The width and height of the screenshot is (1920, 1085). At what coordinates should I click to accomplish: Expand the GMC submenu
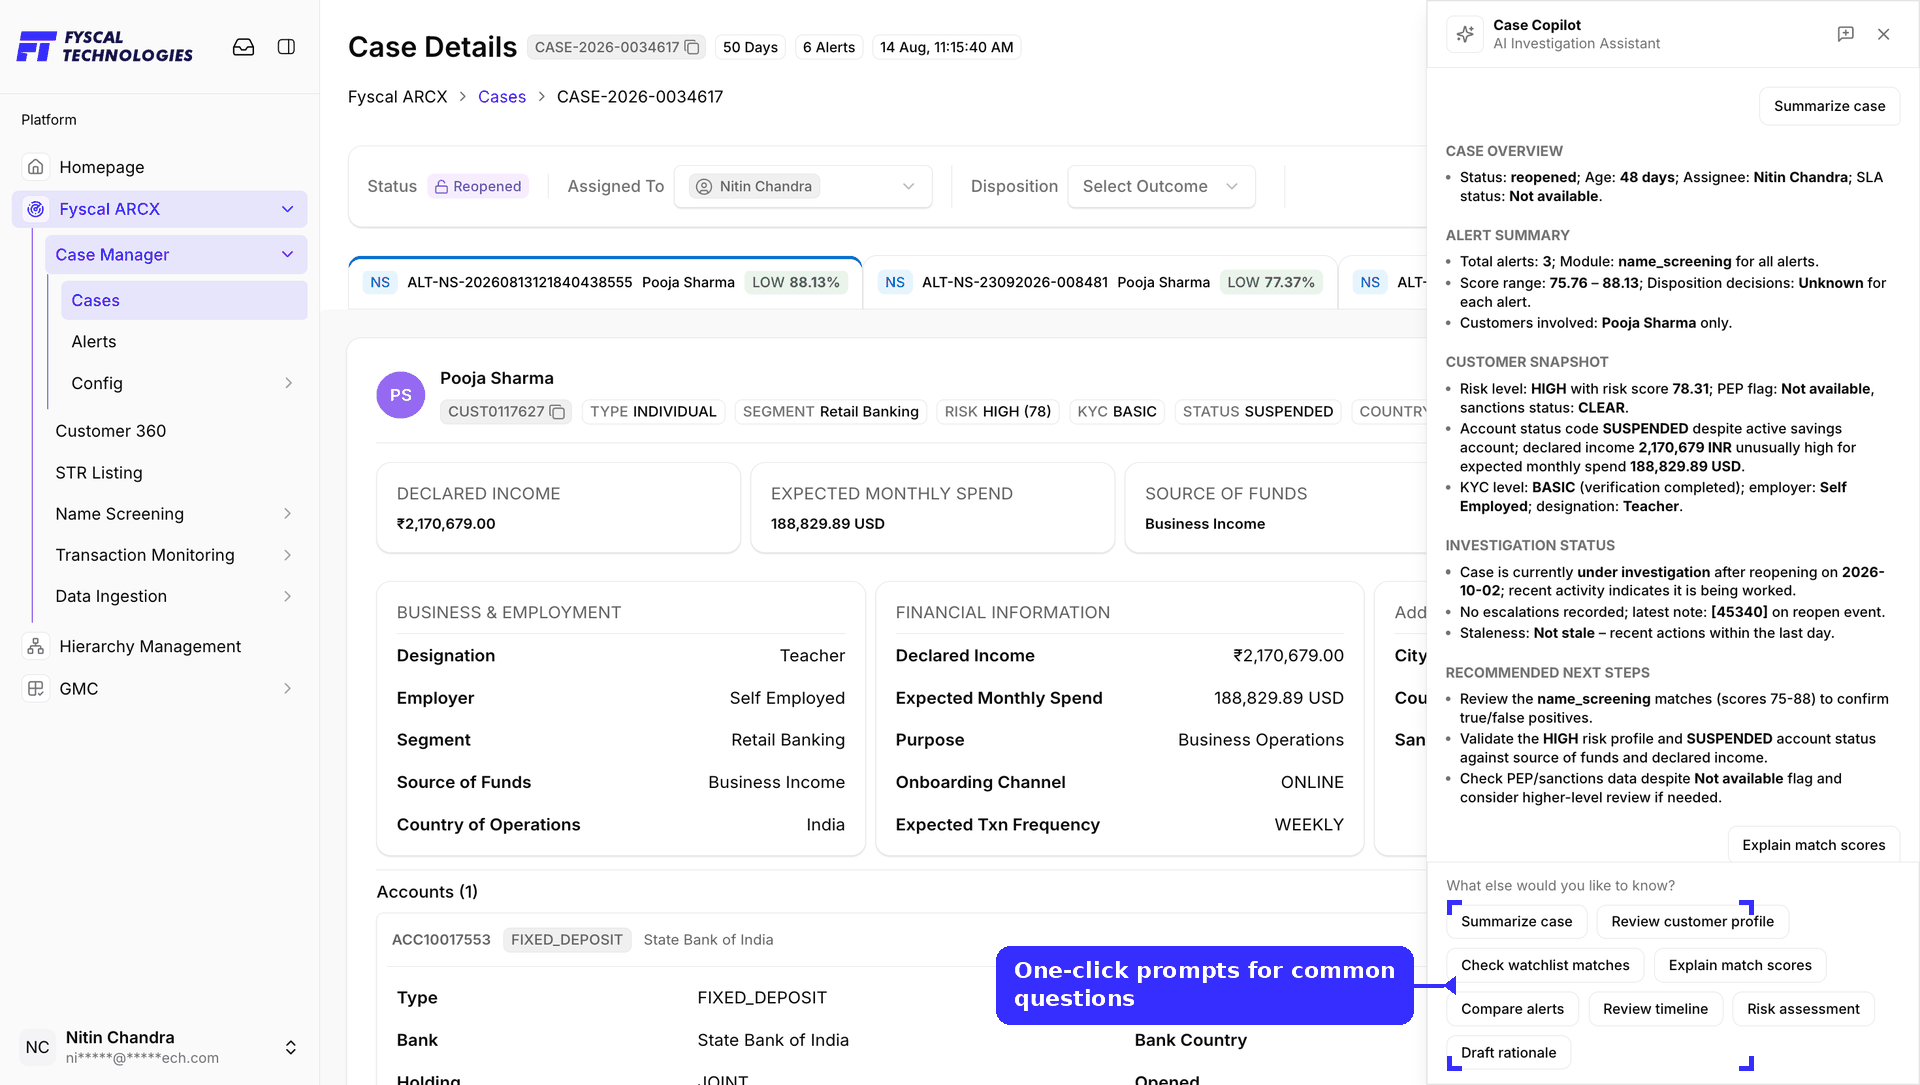pos(288,689)
